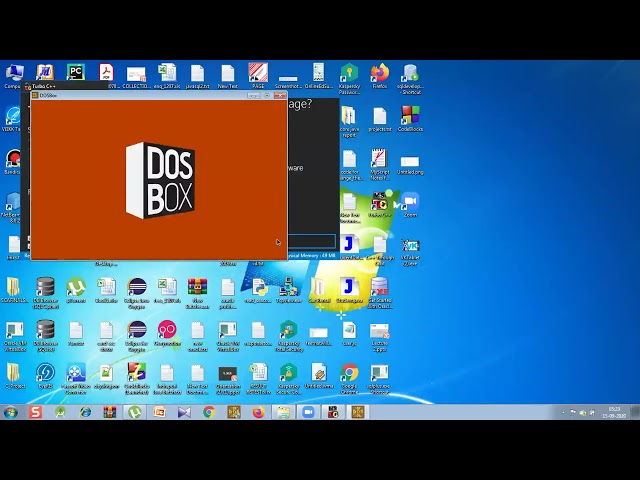Screen dimensions: 640x480
Task: Click the Windows Start button
Action: [11, 412]
